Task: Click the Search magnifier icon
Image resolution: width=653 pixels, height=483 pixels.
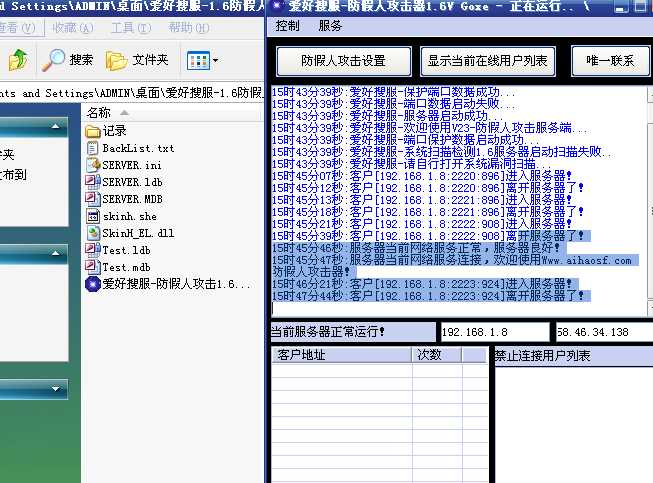Action: click(x=54, y=60)
